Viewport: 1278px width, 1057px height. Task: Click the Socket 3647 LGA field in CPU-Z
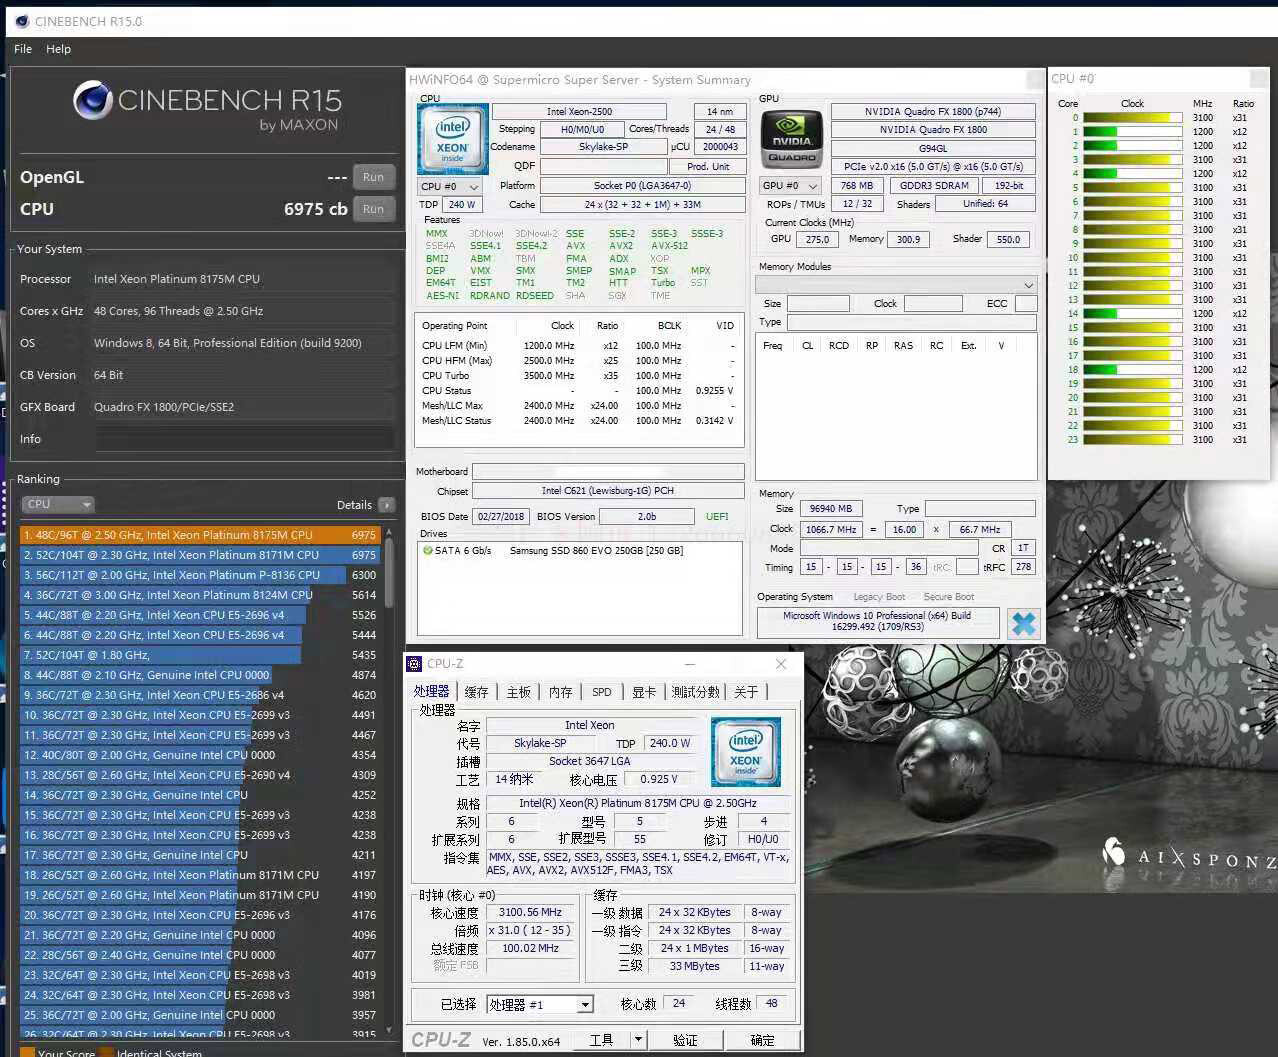click(590, 761)
